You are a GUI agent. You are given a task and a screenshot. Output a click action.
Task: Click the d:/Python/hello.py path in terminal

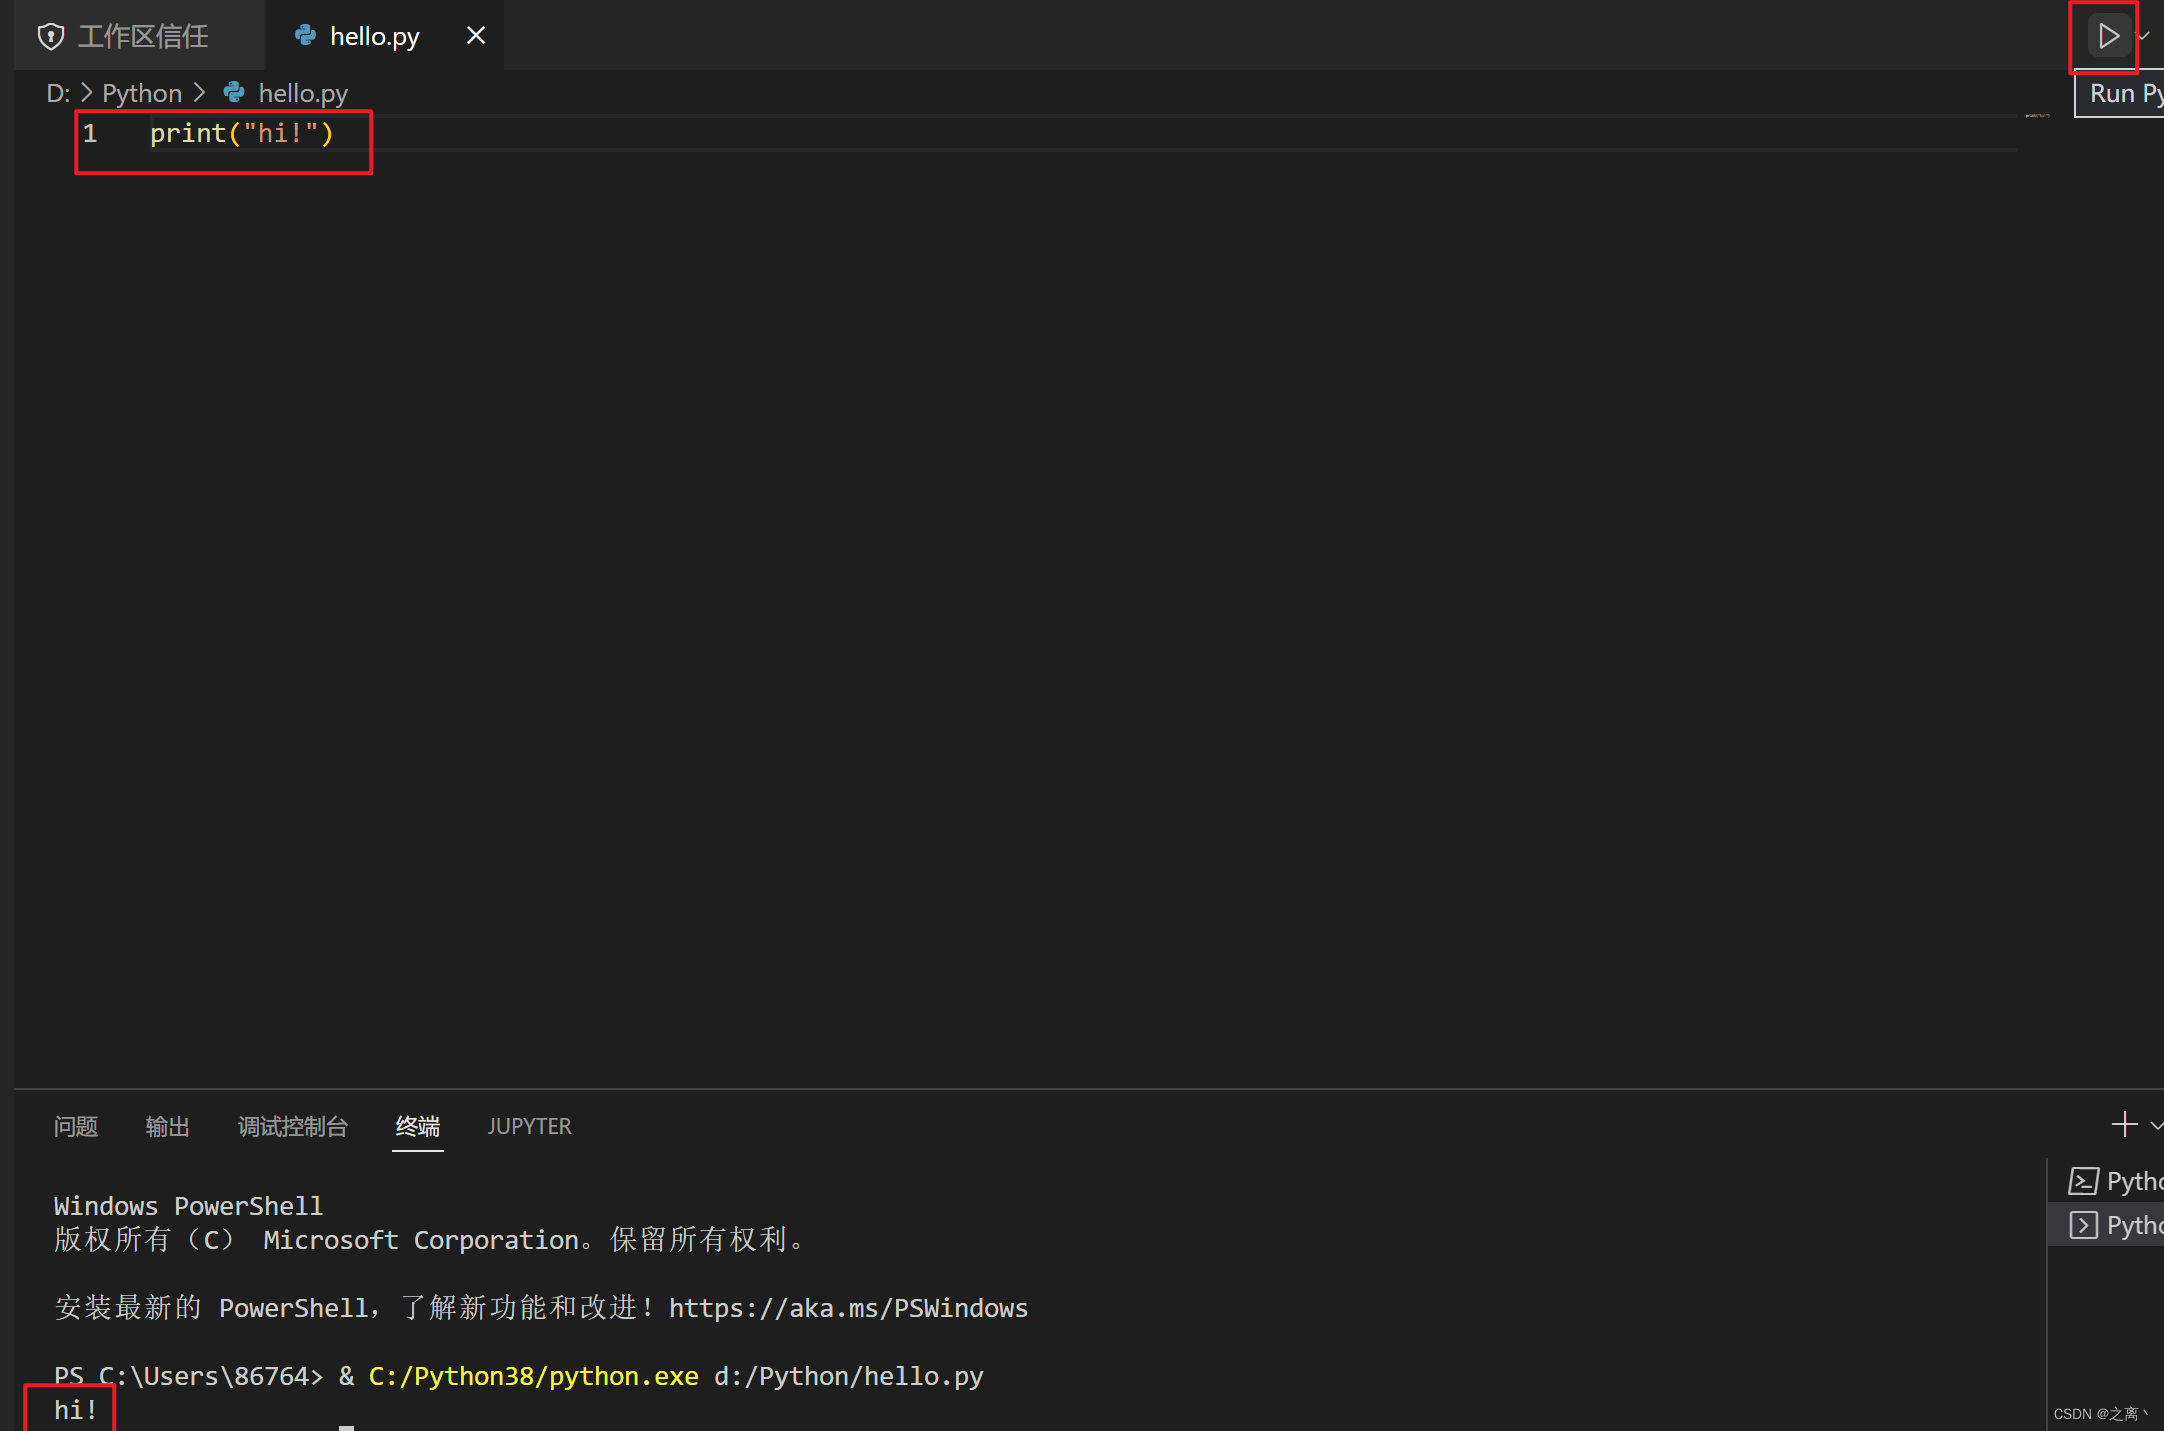pyautogui.click(x=848, y=1376)
